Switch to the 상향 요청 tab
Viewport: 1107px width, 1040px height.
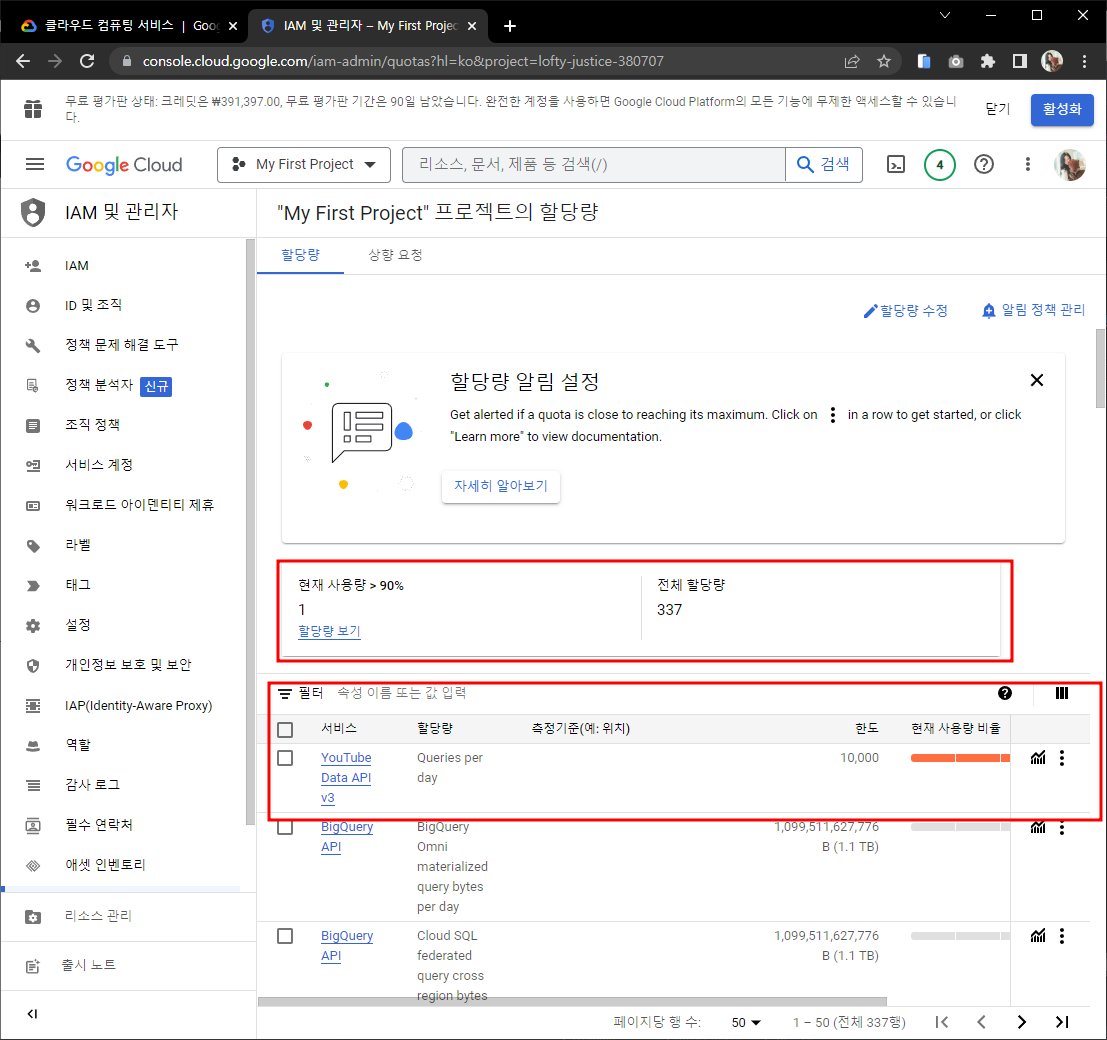point(395,255)
